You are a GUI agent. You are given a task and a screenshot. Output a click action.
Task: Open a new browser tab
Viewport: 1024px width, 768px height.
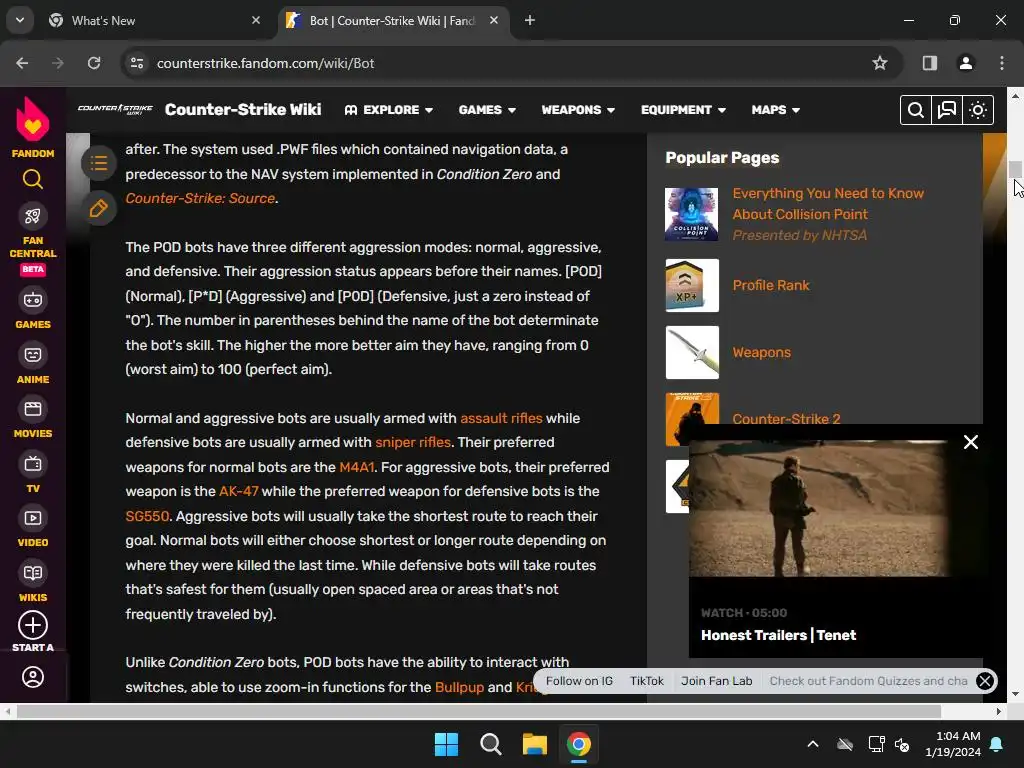click(x=530, y=20)
